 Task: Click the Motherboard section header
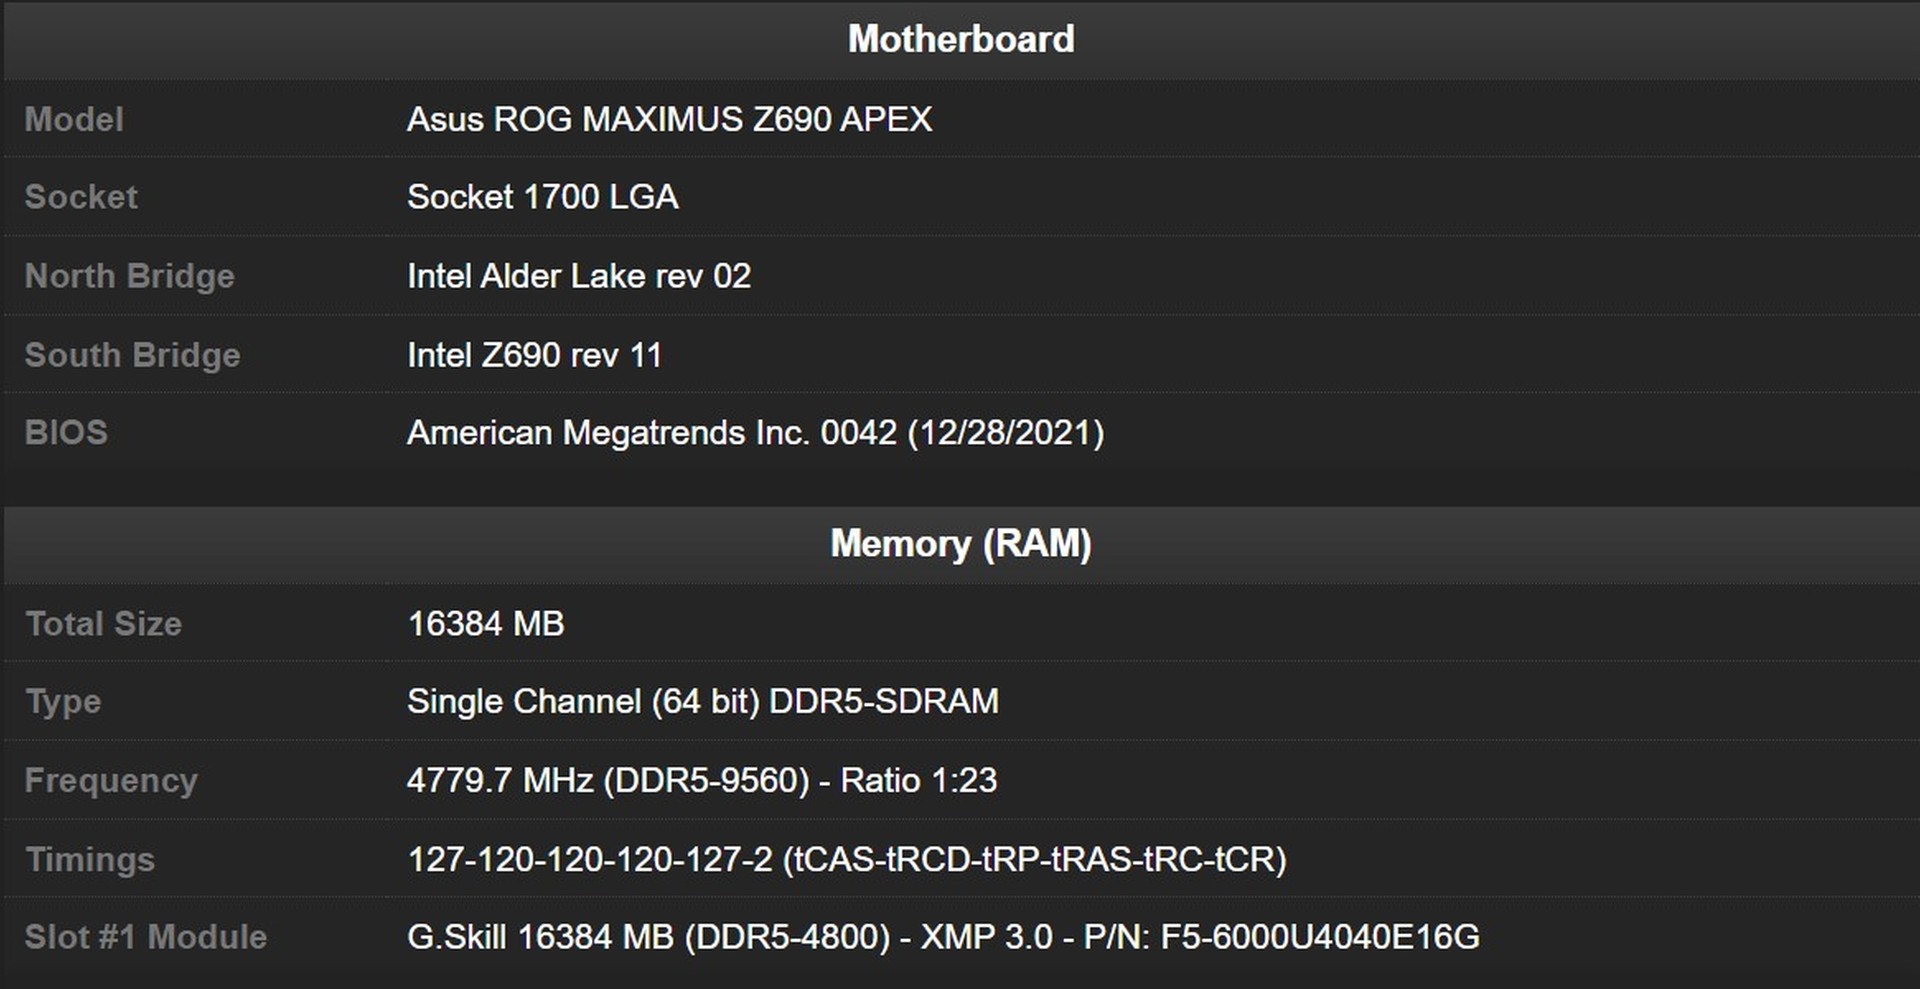tap(960, 39)
